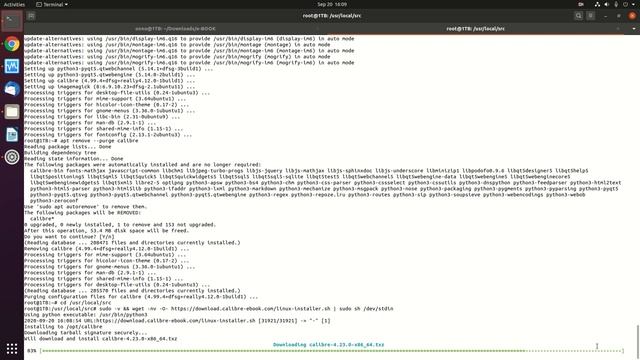Click 'Do you want to continue? [Y/n]' line
This screenshot has width=640, height=360.
point(69,237)
